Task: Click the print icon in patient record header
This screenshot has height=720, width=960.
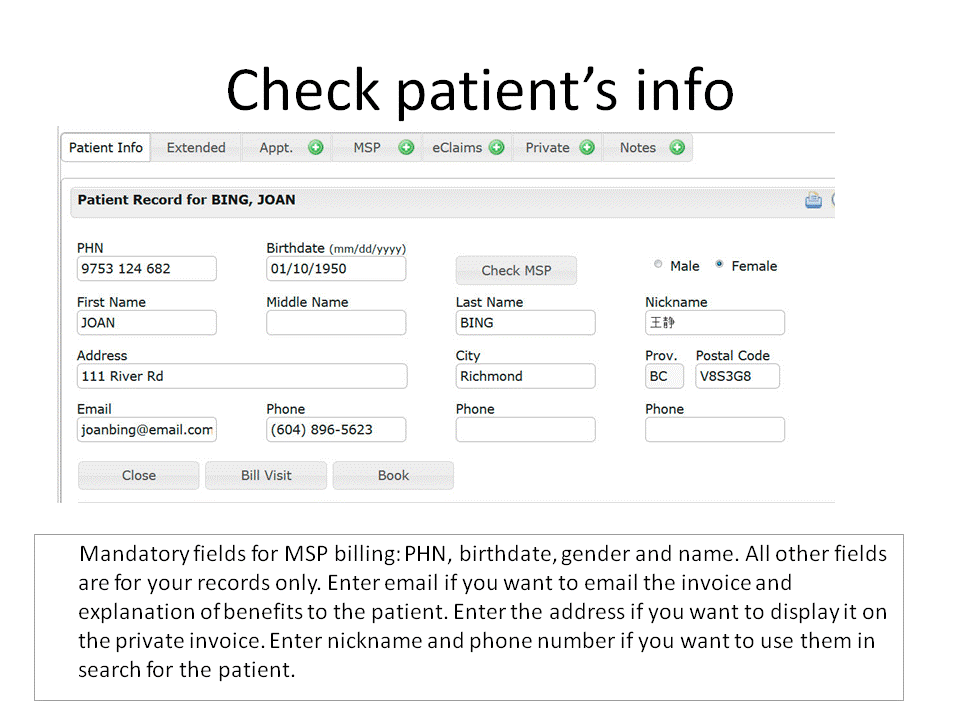Action: point(813,200)
